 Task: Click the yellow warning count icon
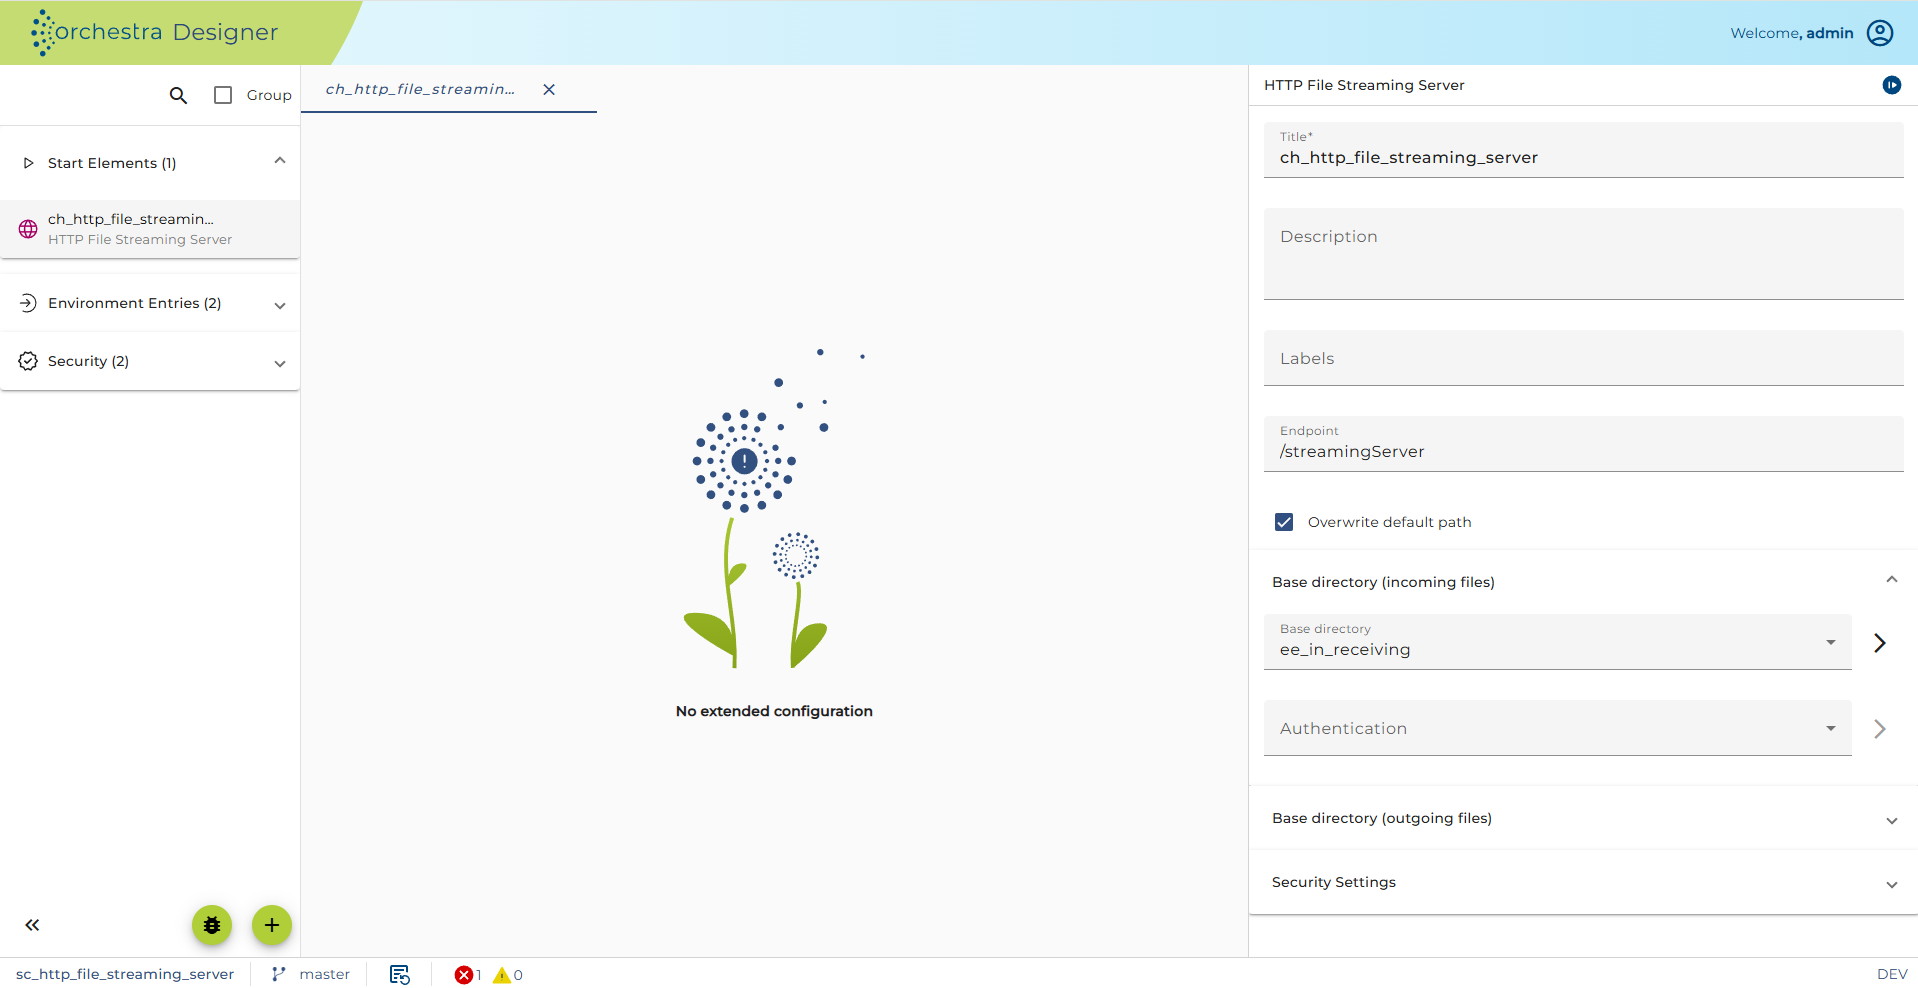click(502, 975)
